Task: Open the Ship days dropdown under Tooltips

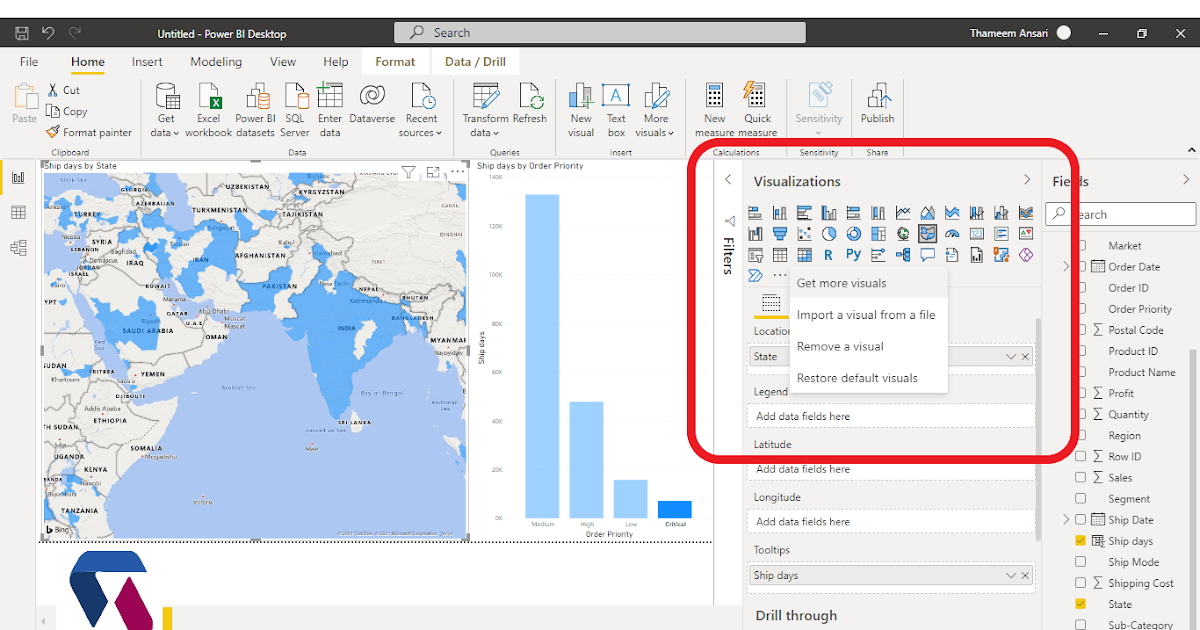Action: [1009, 575]
